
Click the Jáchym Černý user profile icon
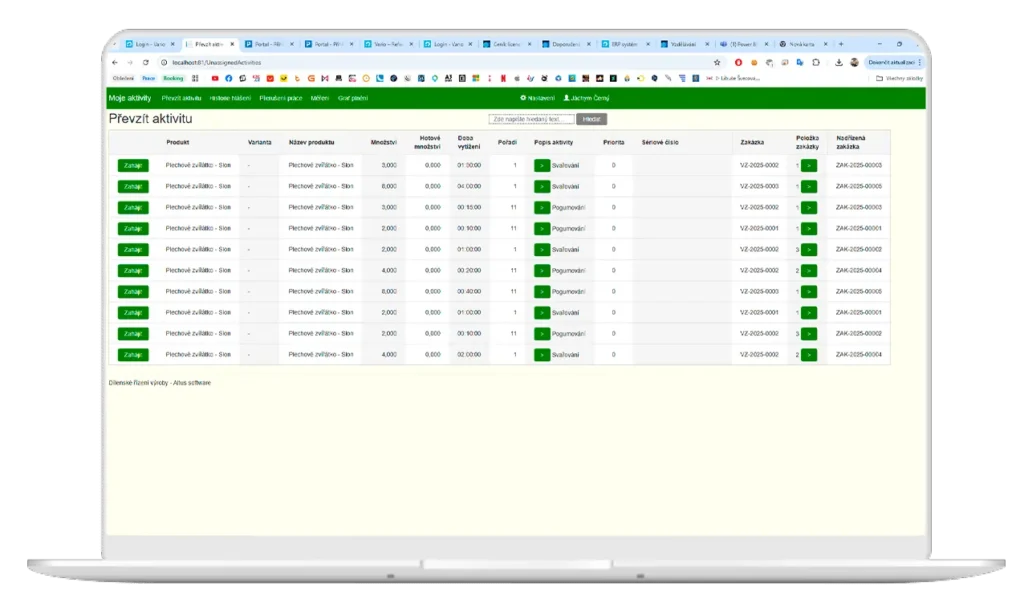[567, 98]
